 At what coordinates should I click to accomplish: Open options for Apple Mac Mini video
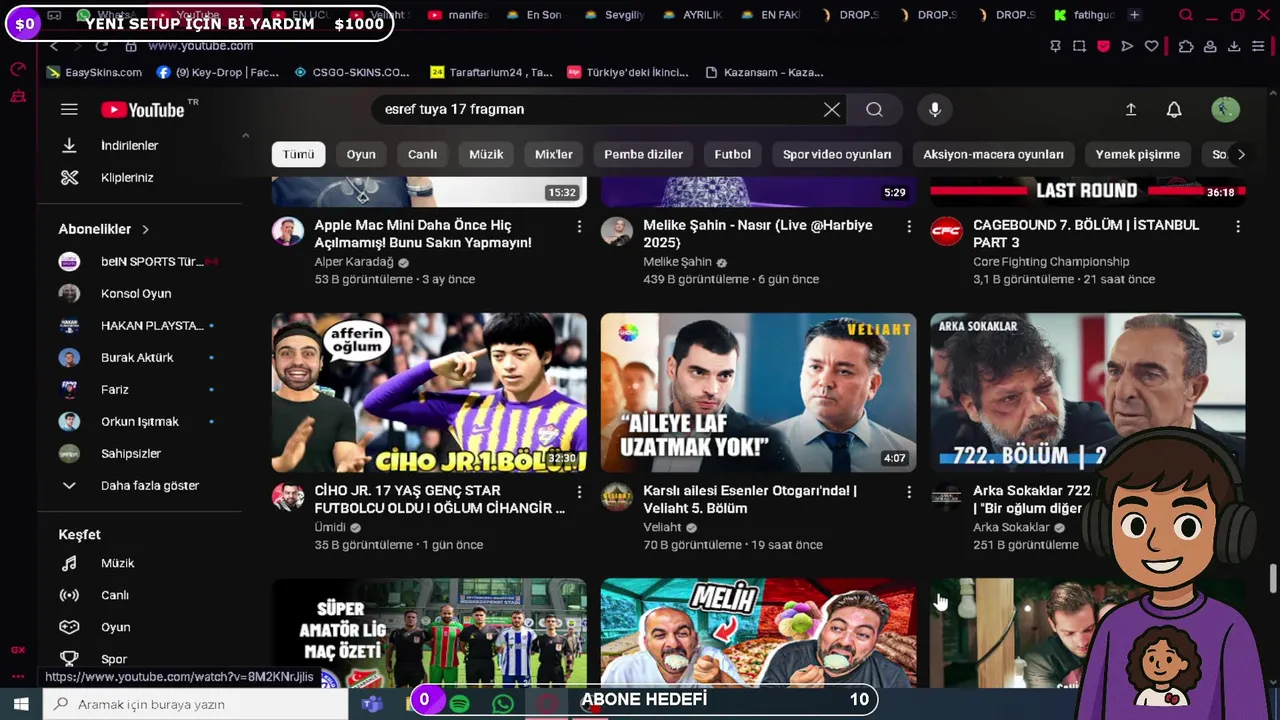pos(579,227)
